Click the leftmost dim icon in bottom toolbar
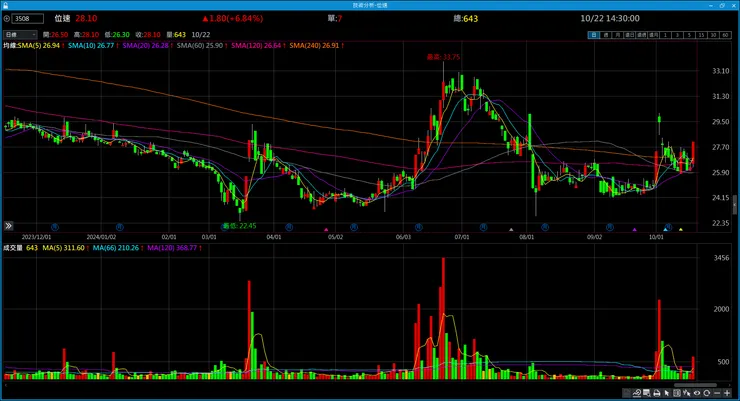 [626, 393]
